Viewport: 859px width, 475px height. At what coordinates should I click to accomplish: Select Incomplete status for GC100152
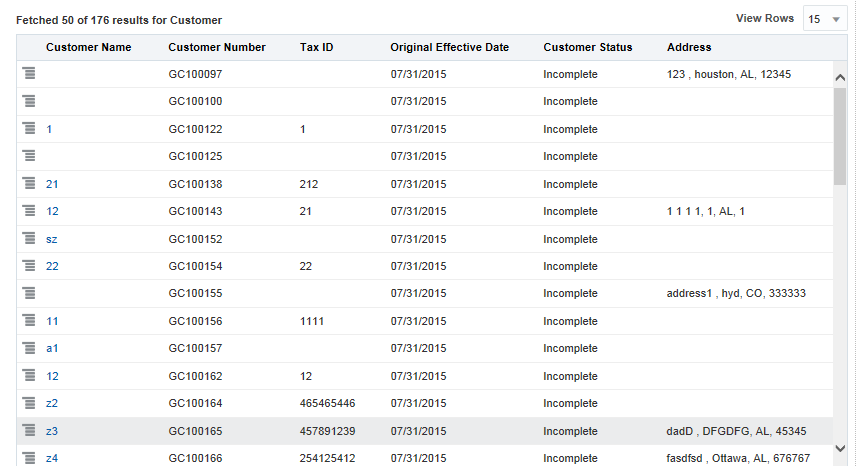coord(570,239)
